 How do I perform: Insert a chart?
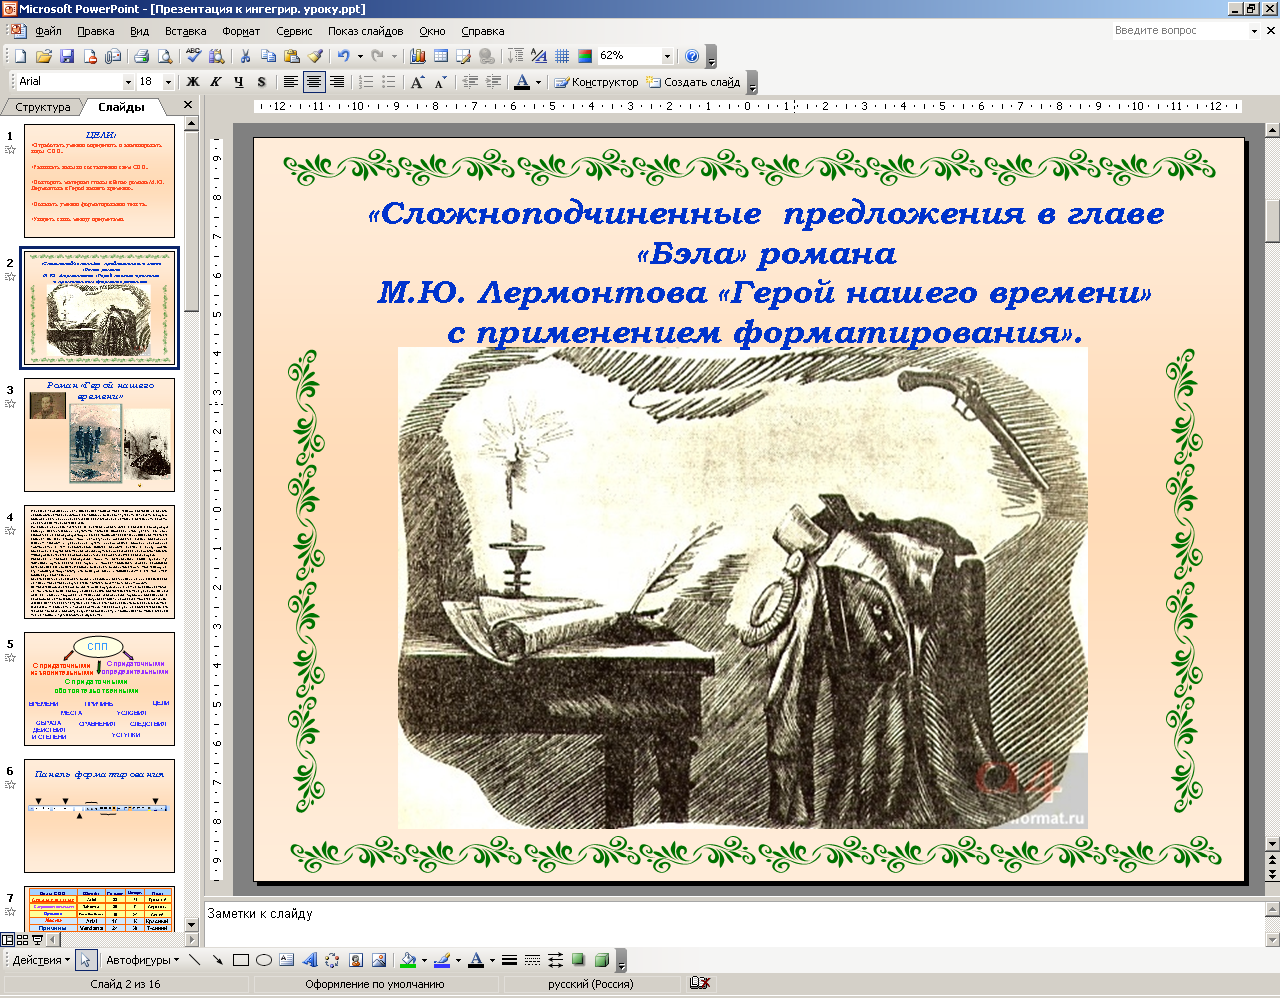pyautogui.click(x=417, y=56)
